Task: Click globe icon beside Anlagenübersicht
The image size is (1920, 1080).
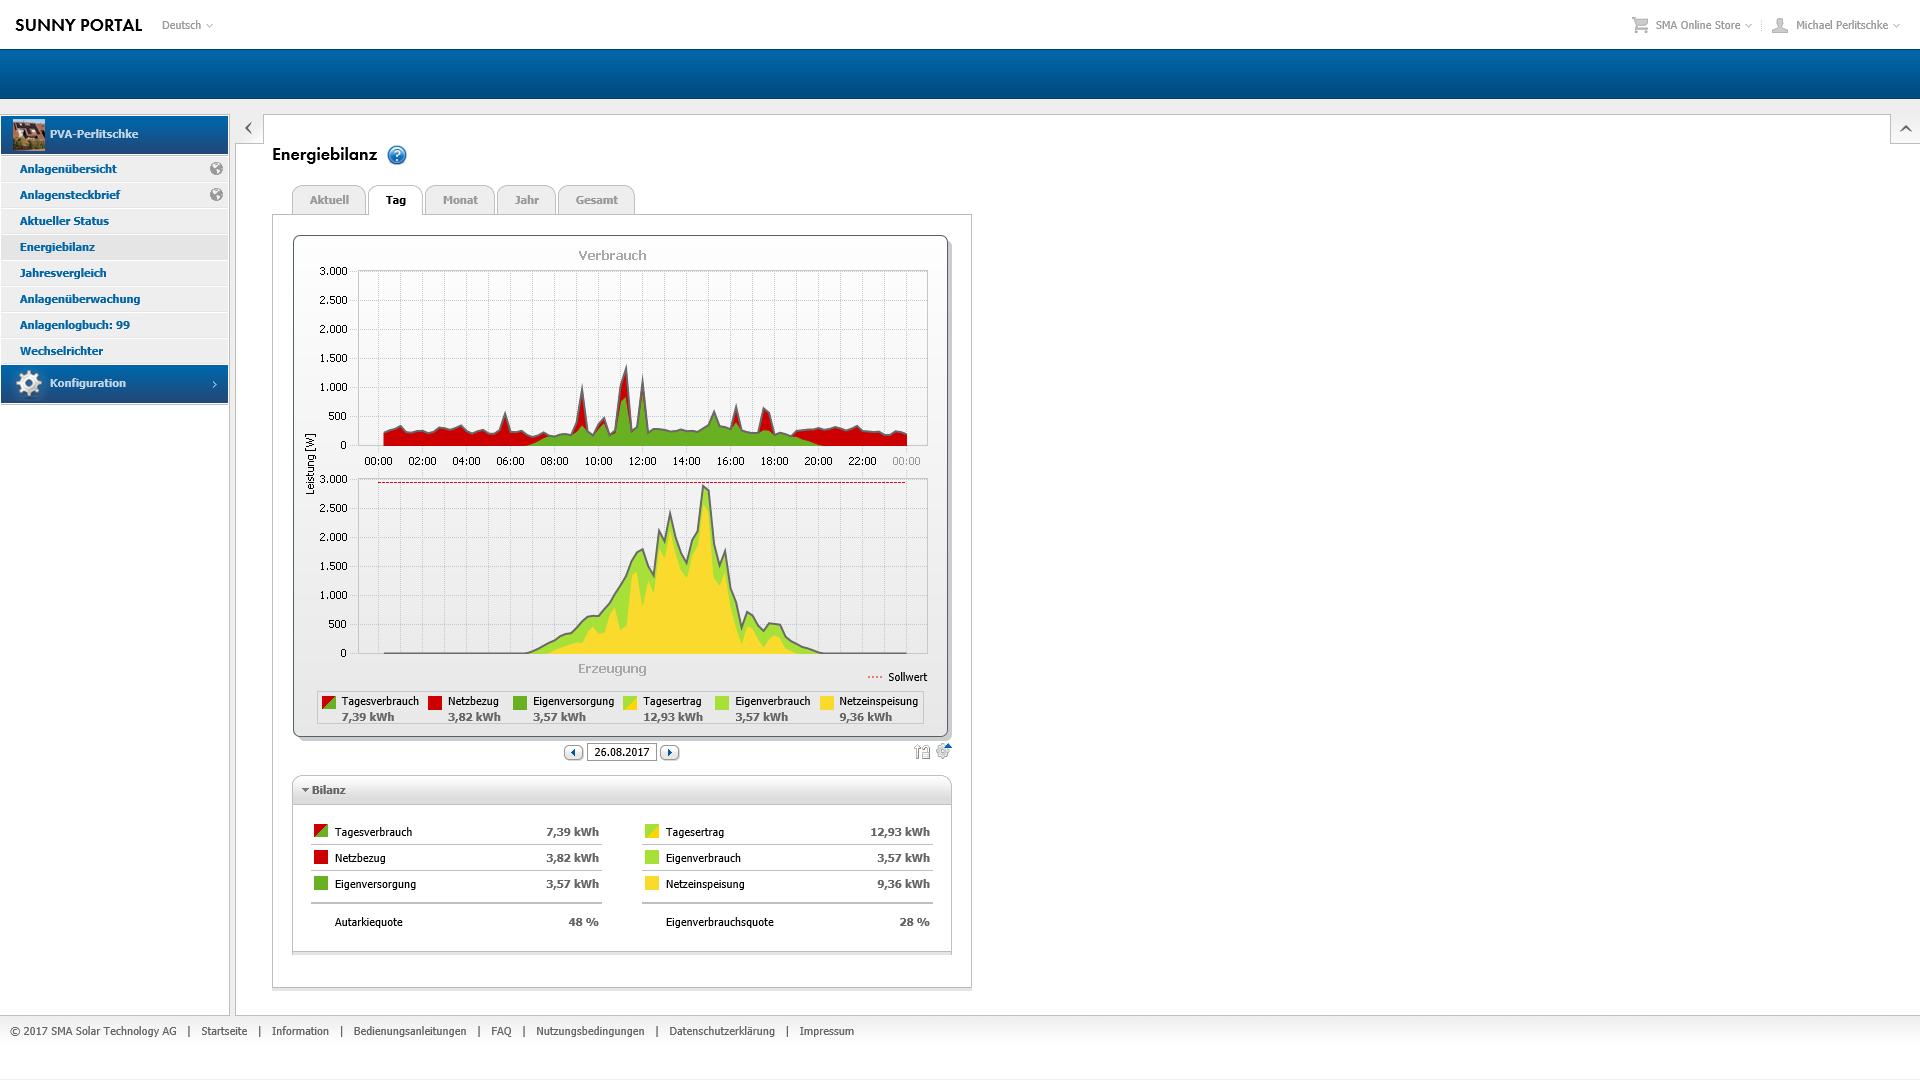Action: pos(216,169)
